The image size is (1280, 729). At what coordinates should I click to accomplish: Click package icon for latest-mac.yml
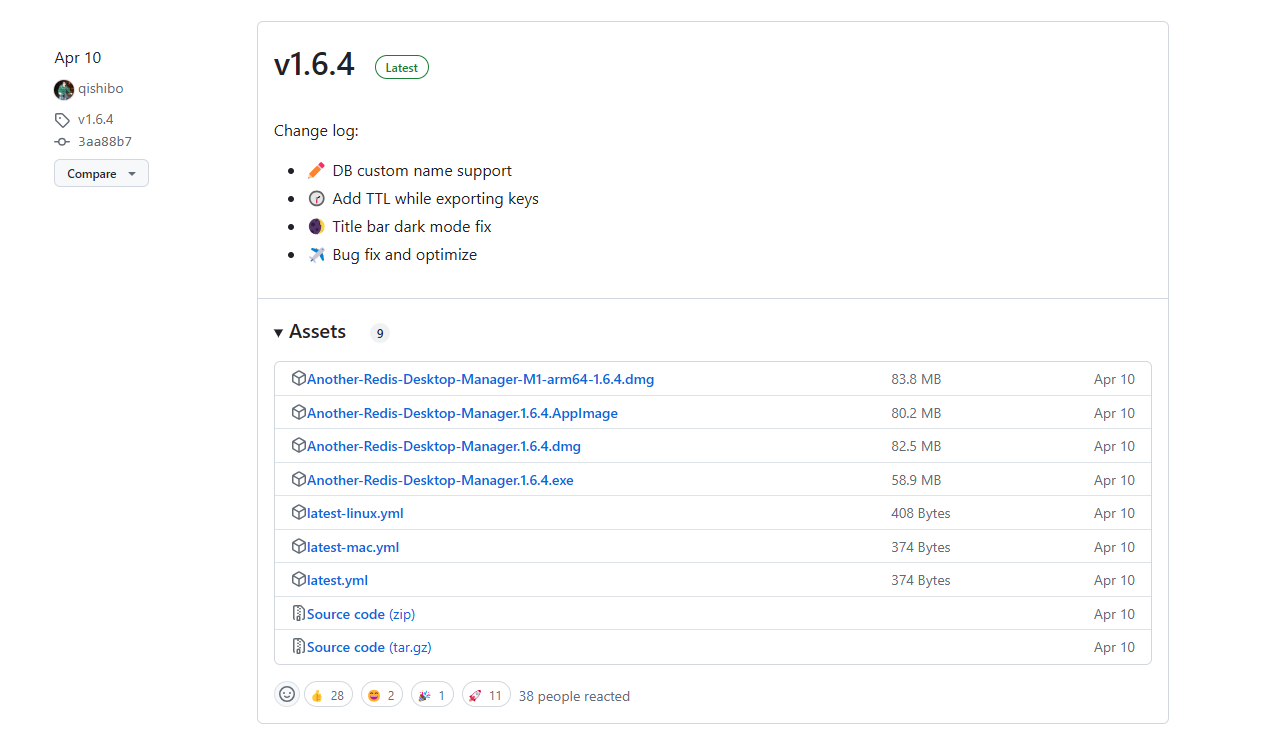point(298,546)
